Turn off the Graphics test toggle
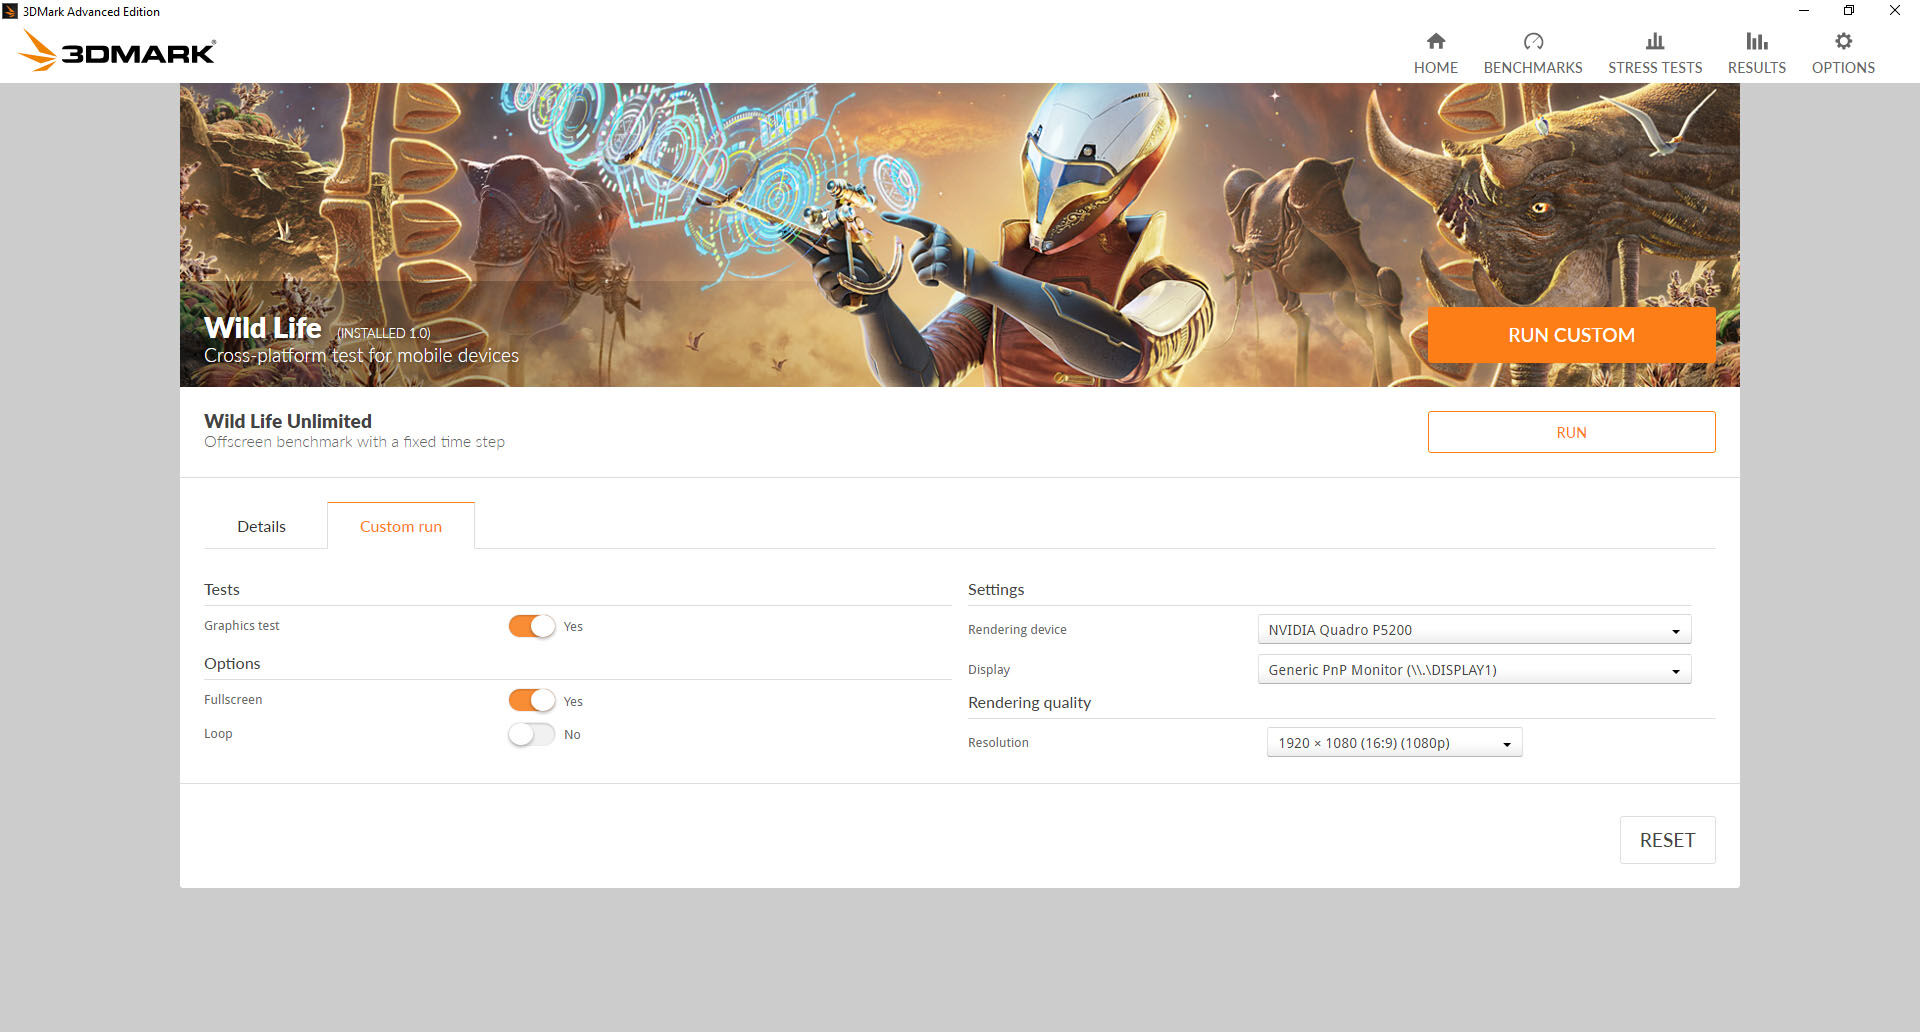 tap(531, 626)
